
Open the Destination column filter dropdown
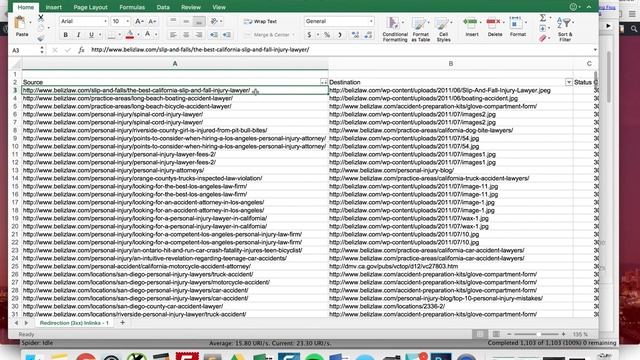pos(569,82)
